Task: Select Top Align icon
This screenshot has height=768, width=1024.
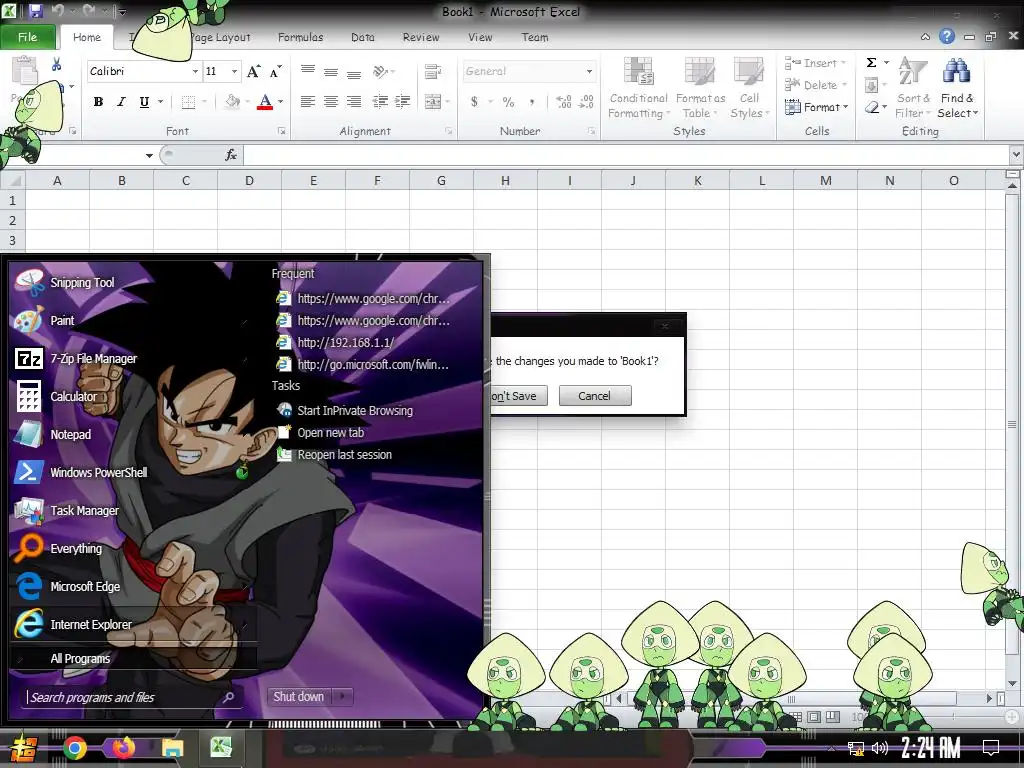Action: coord(308,71)
